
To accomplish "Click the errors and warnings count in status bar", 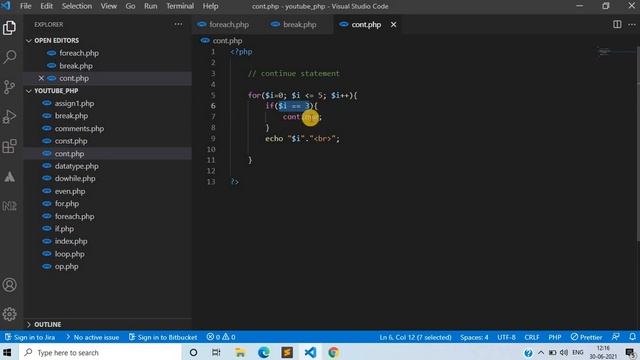I will coord(221,337).
